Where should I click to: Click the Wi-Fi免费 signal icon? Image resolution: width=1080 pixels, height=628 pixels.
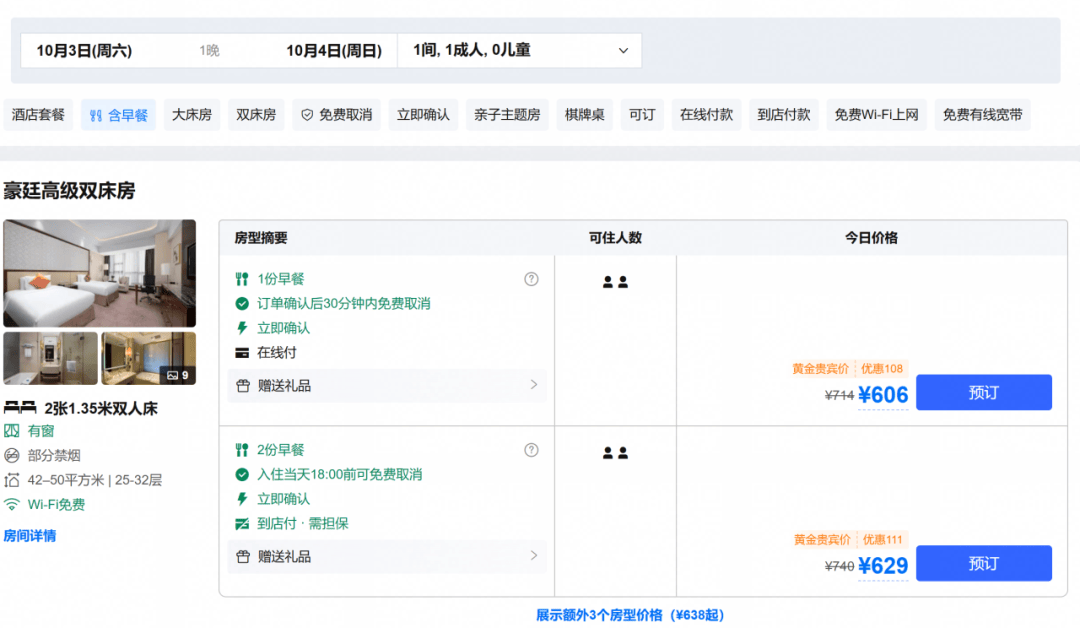click(x=12, y=504)
